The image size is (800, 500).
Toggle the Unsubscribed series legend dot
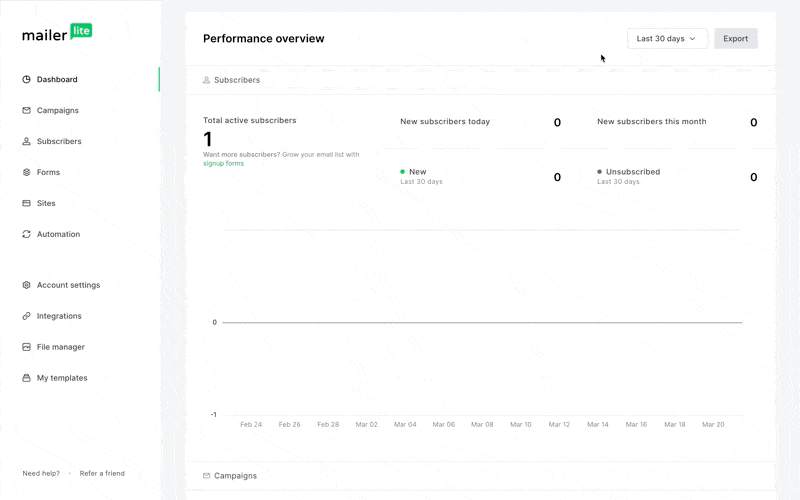click(600, 172)
